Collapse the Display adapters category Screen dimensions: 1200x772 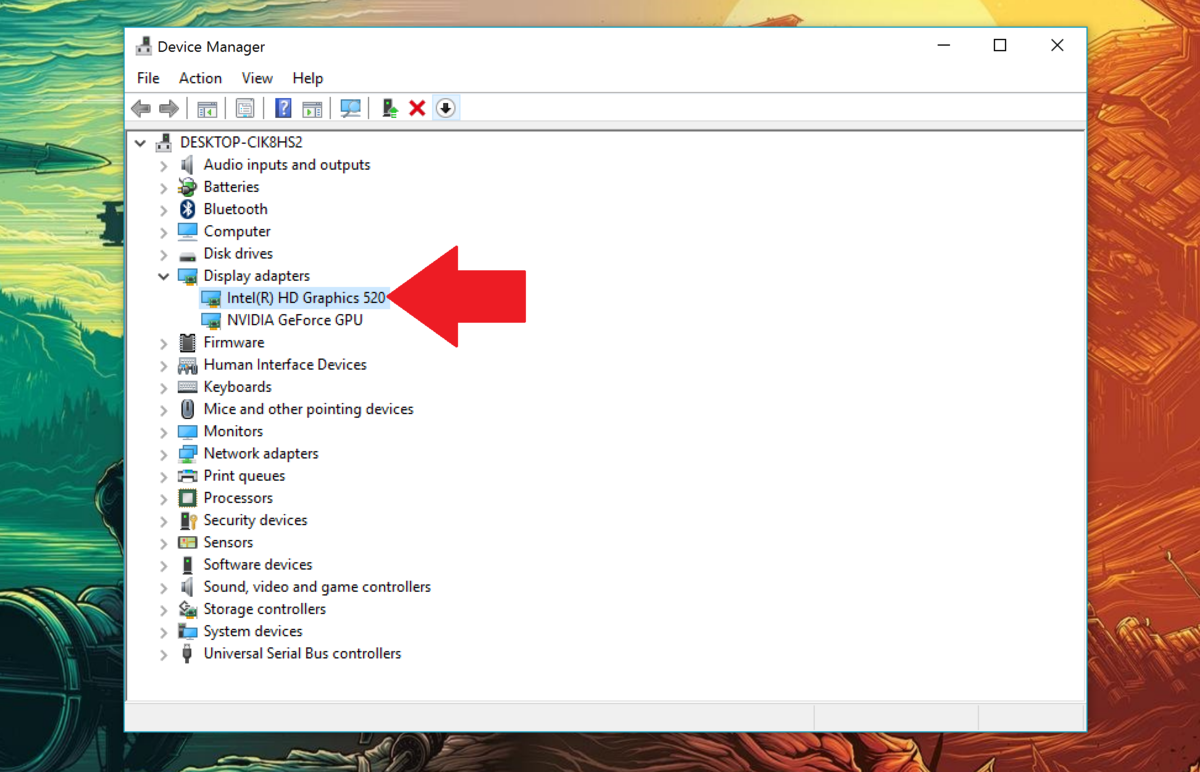[x=164, y=276]
